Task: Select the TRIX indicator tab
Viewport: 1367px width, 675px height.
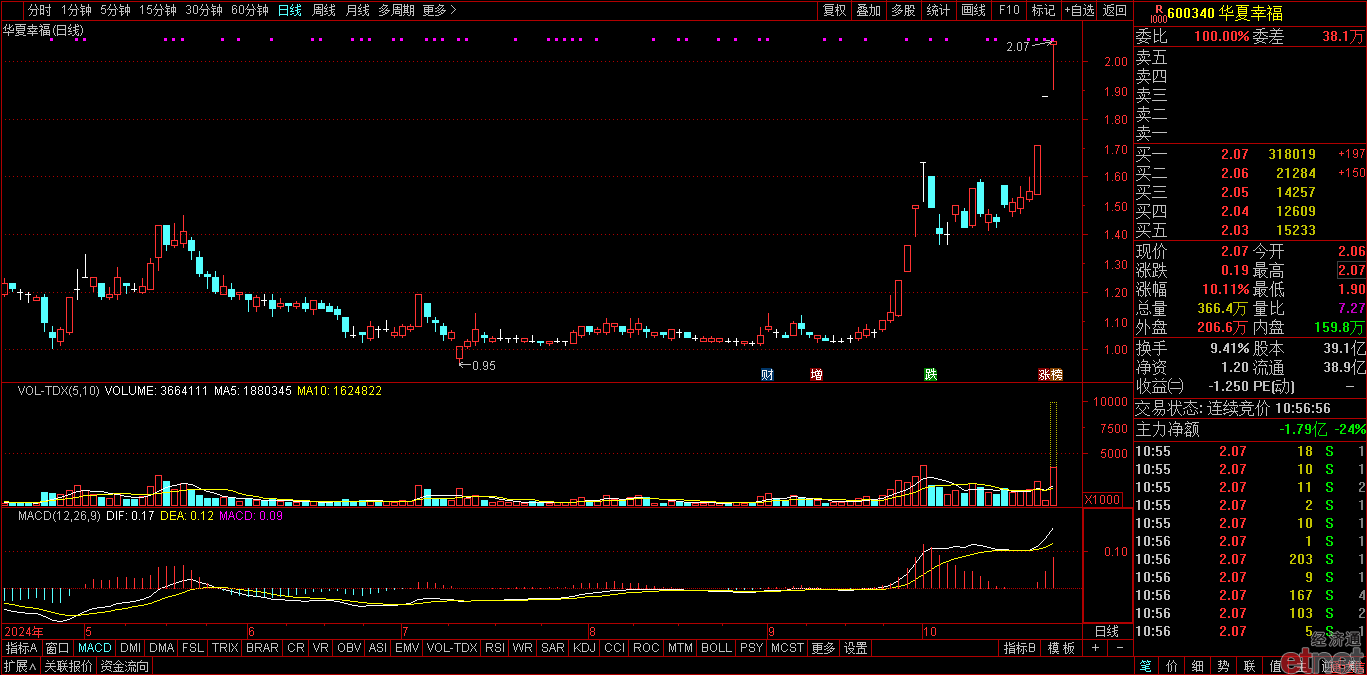Action: 225,648
